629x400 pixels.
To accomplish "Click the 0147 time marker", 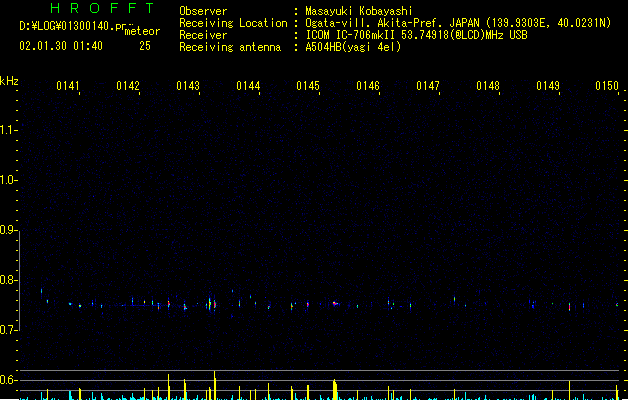I will pos(428,86).
